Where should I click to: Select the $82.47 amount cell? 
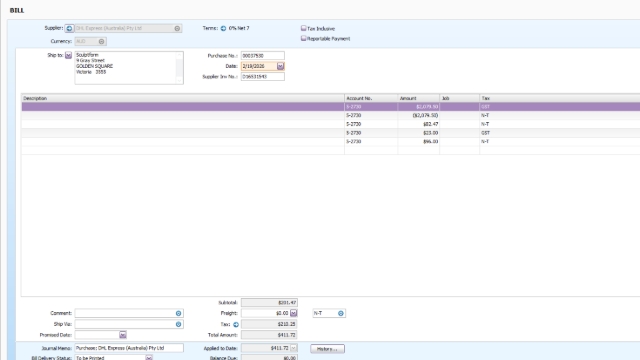[419, 124]
